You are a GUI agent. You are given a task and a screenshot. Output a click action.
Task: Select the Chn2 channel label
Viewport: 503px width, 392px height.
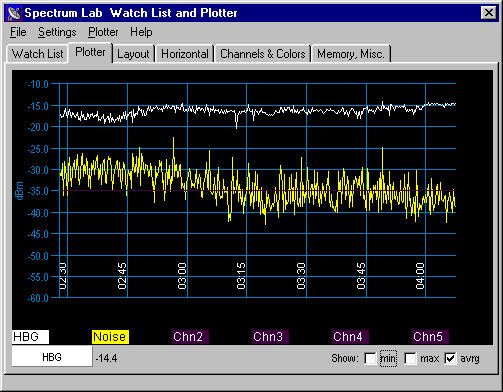(x=190, y=337)
